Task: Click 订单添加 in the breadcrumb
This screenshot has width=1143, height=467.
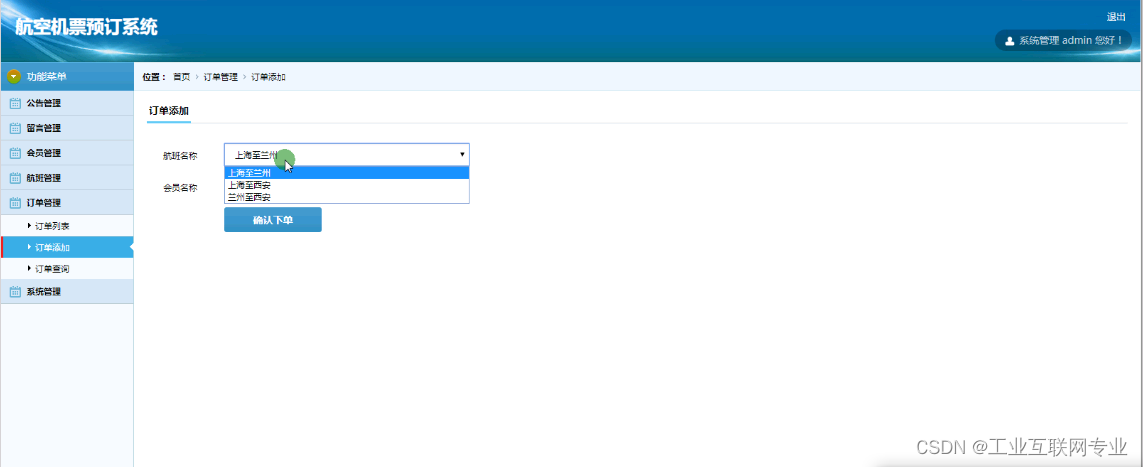Action: click(268, 76)
